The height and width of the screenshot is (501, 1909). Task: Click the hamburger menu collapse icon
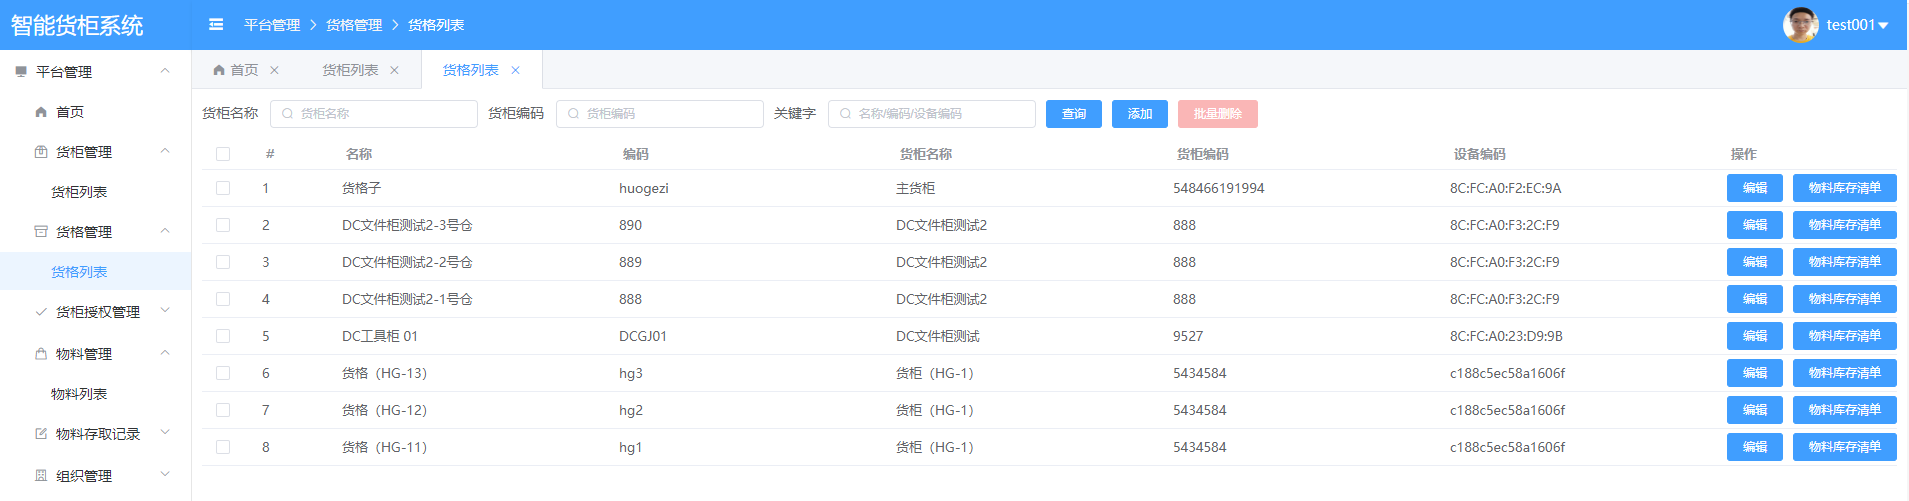pos(216,25)
